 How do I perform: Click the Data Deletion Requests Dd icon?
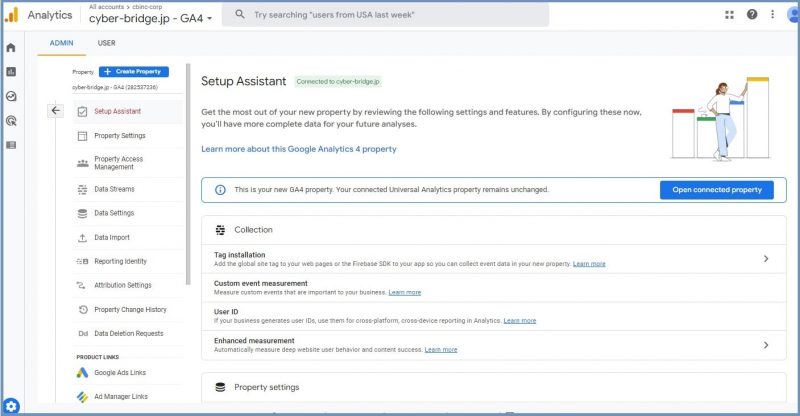(83, 333)
